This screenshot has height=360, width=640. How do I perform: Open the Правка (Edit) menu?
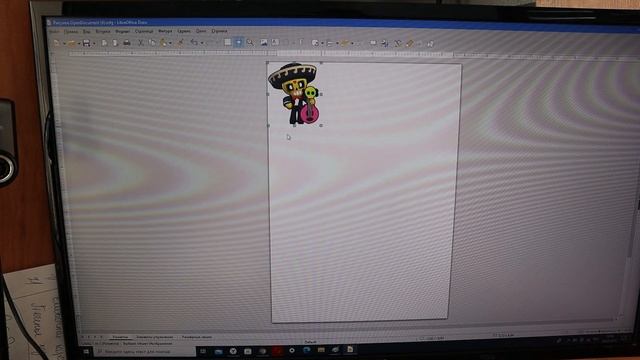point(71,31)
